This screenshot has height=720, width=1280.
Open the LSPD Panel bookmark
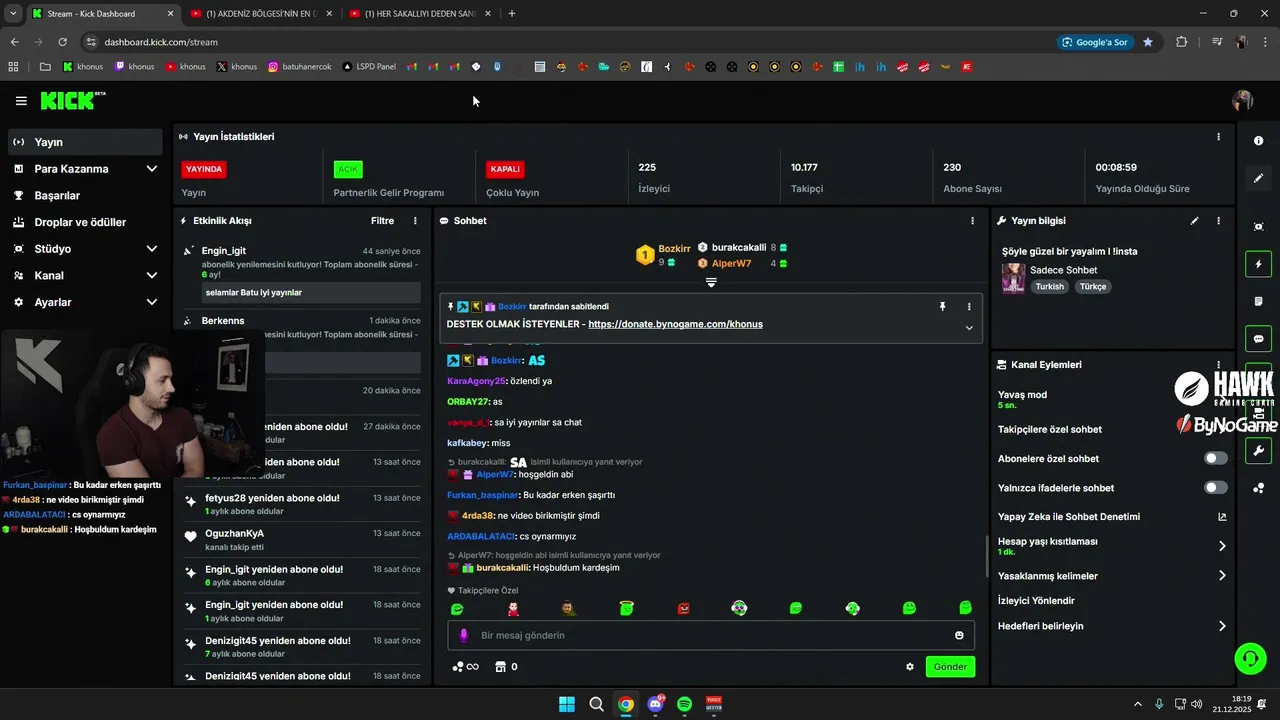tap(369, 67)
